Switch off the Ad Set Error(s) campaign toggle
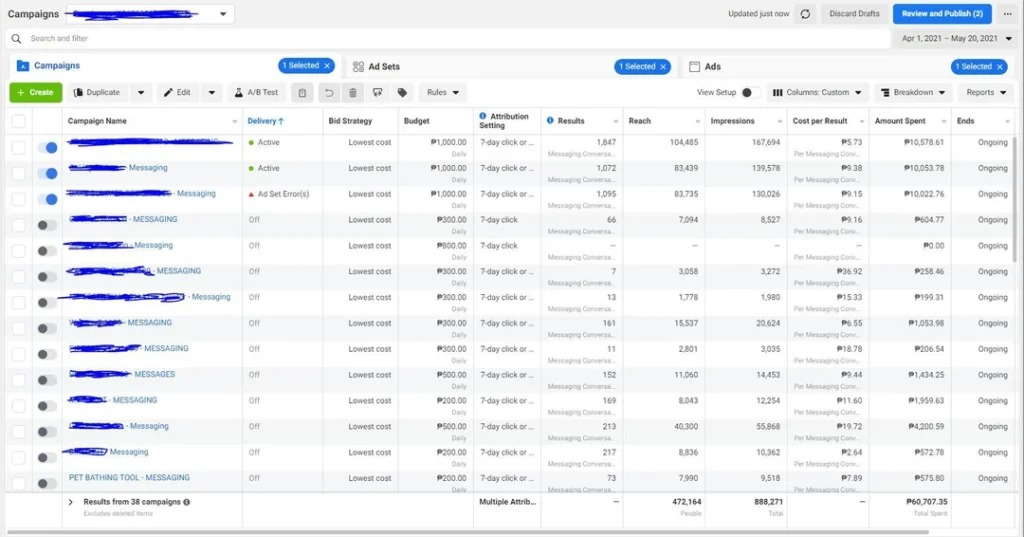This screenshot has width=1024, height=537. click(47, 199)
